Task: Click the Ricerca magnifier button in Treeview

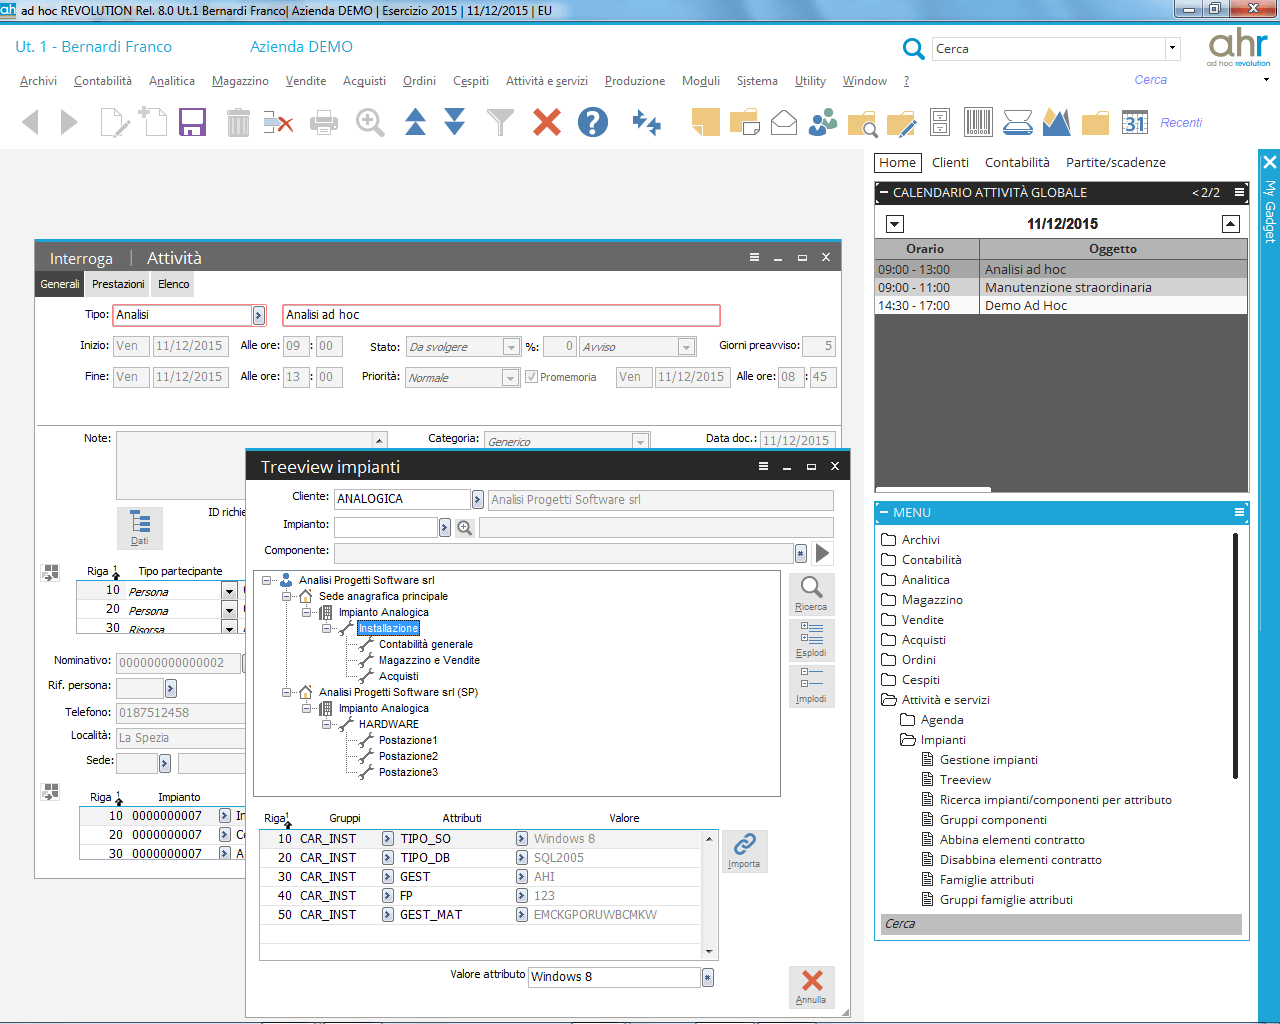Action: click(x=811, y=593)
